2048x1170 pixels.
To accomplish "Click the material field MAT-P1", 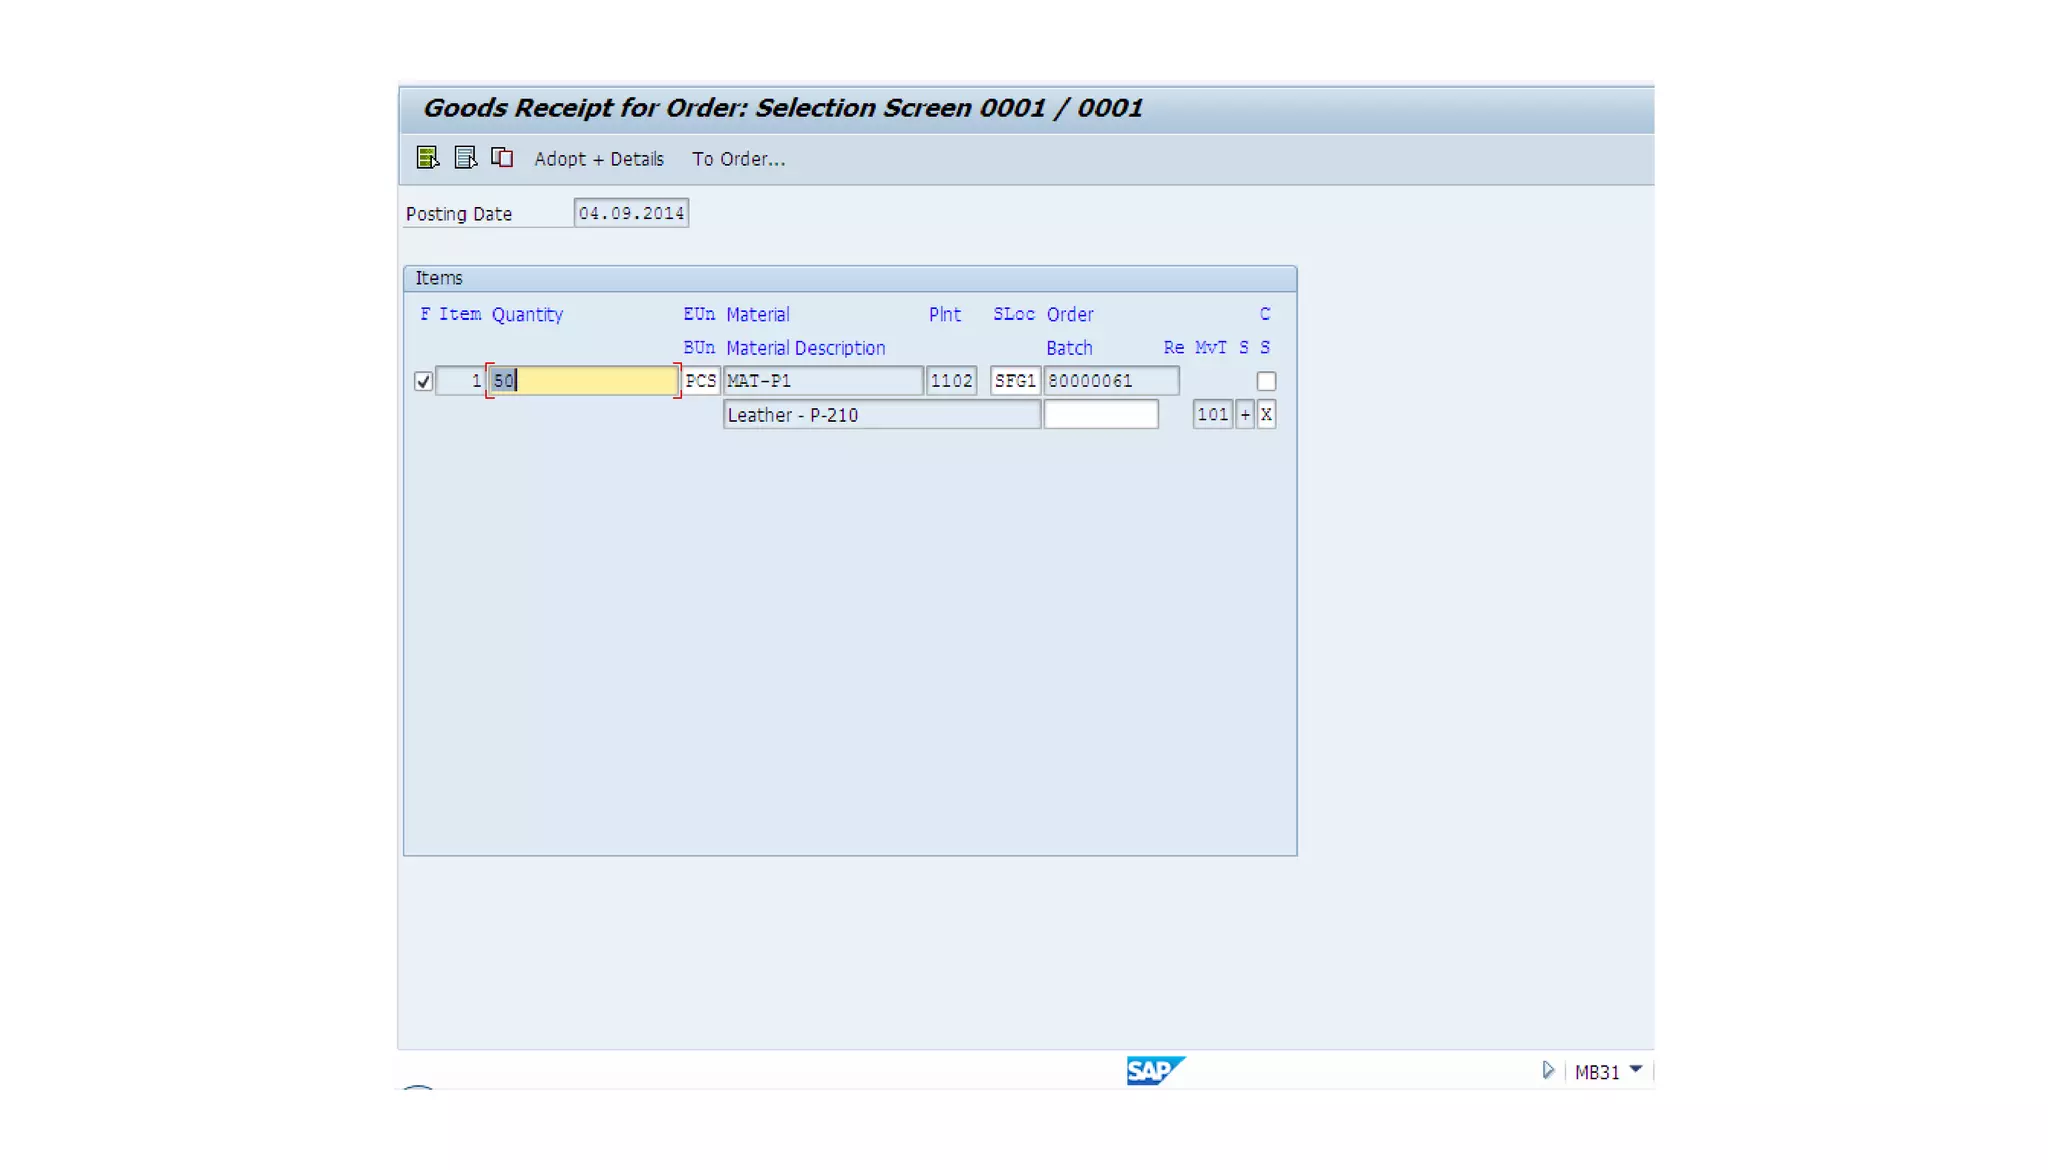I will [822, 381].
